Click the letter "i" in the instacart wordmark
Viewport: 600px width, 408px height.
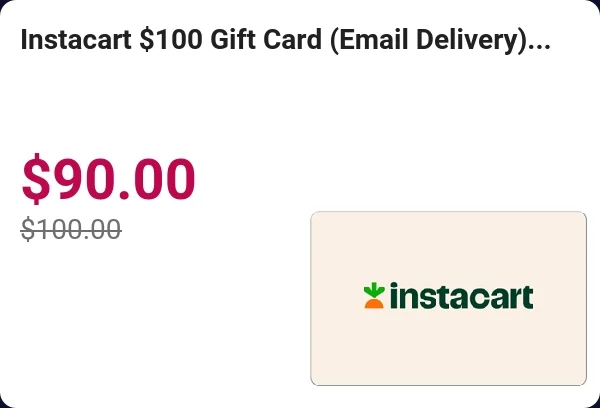[394, 296]
